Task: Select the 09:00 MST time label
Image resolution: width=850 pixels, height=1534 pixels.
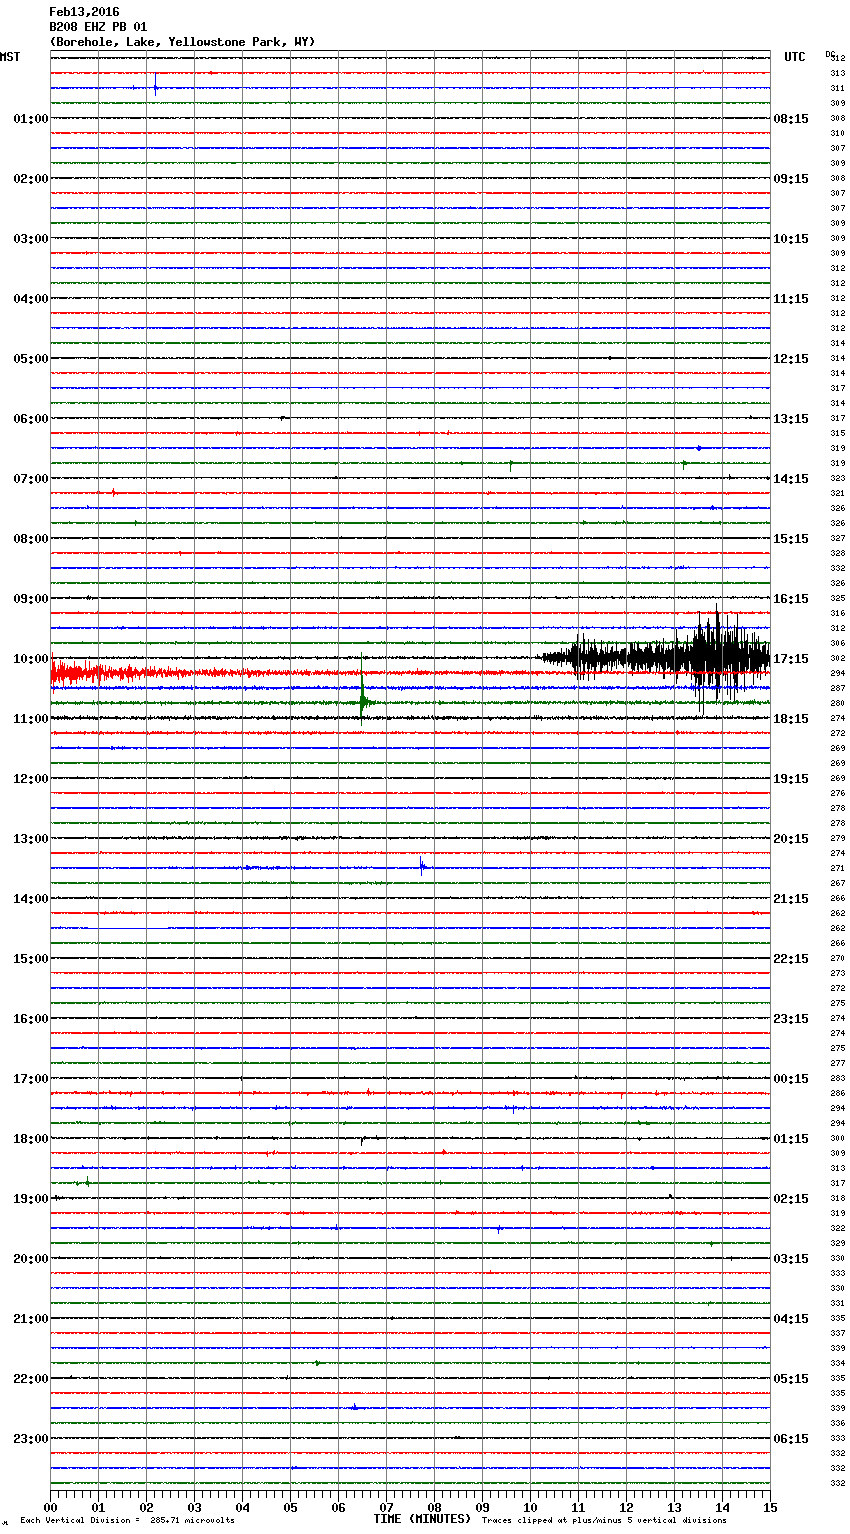Action: tap(31, 599)
